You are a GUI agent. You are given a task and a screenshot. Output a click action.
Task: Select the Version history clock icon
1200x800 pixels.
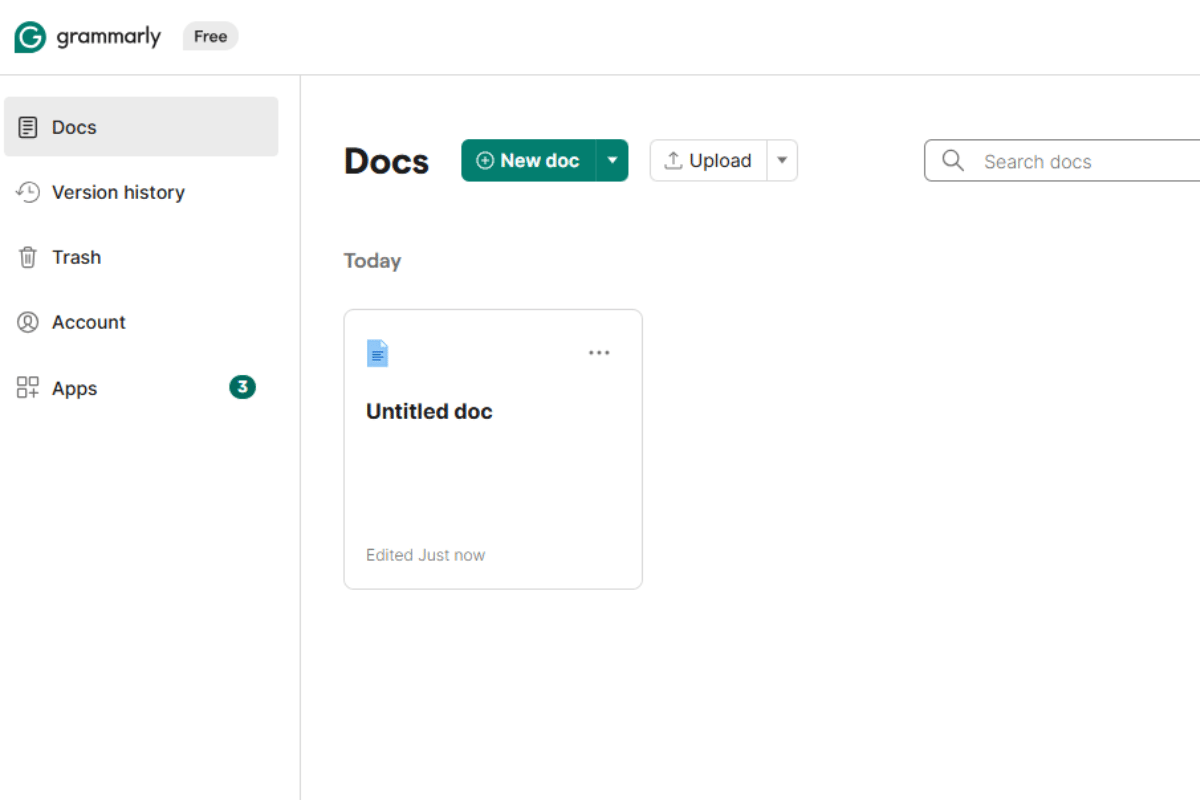(27, 192)
